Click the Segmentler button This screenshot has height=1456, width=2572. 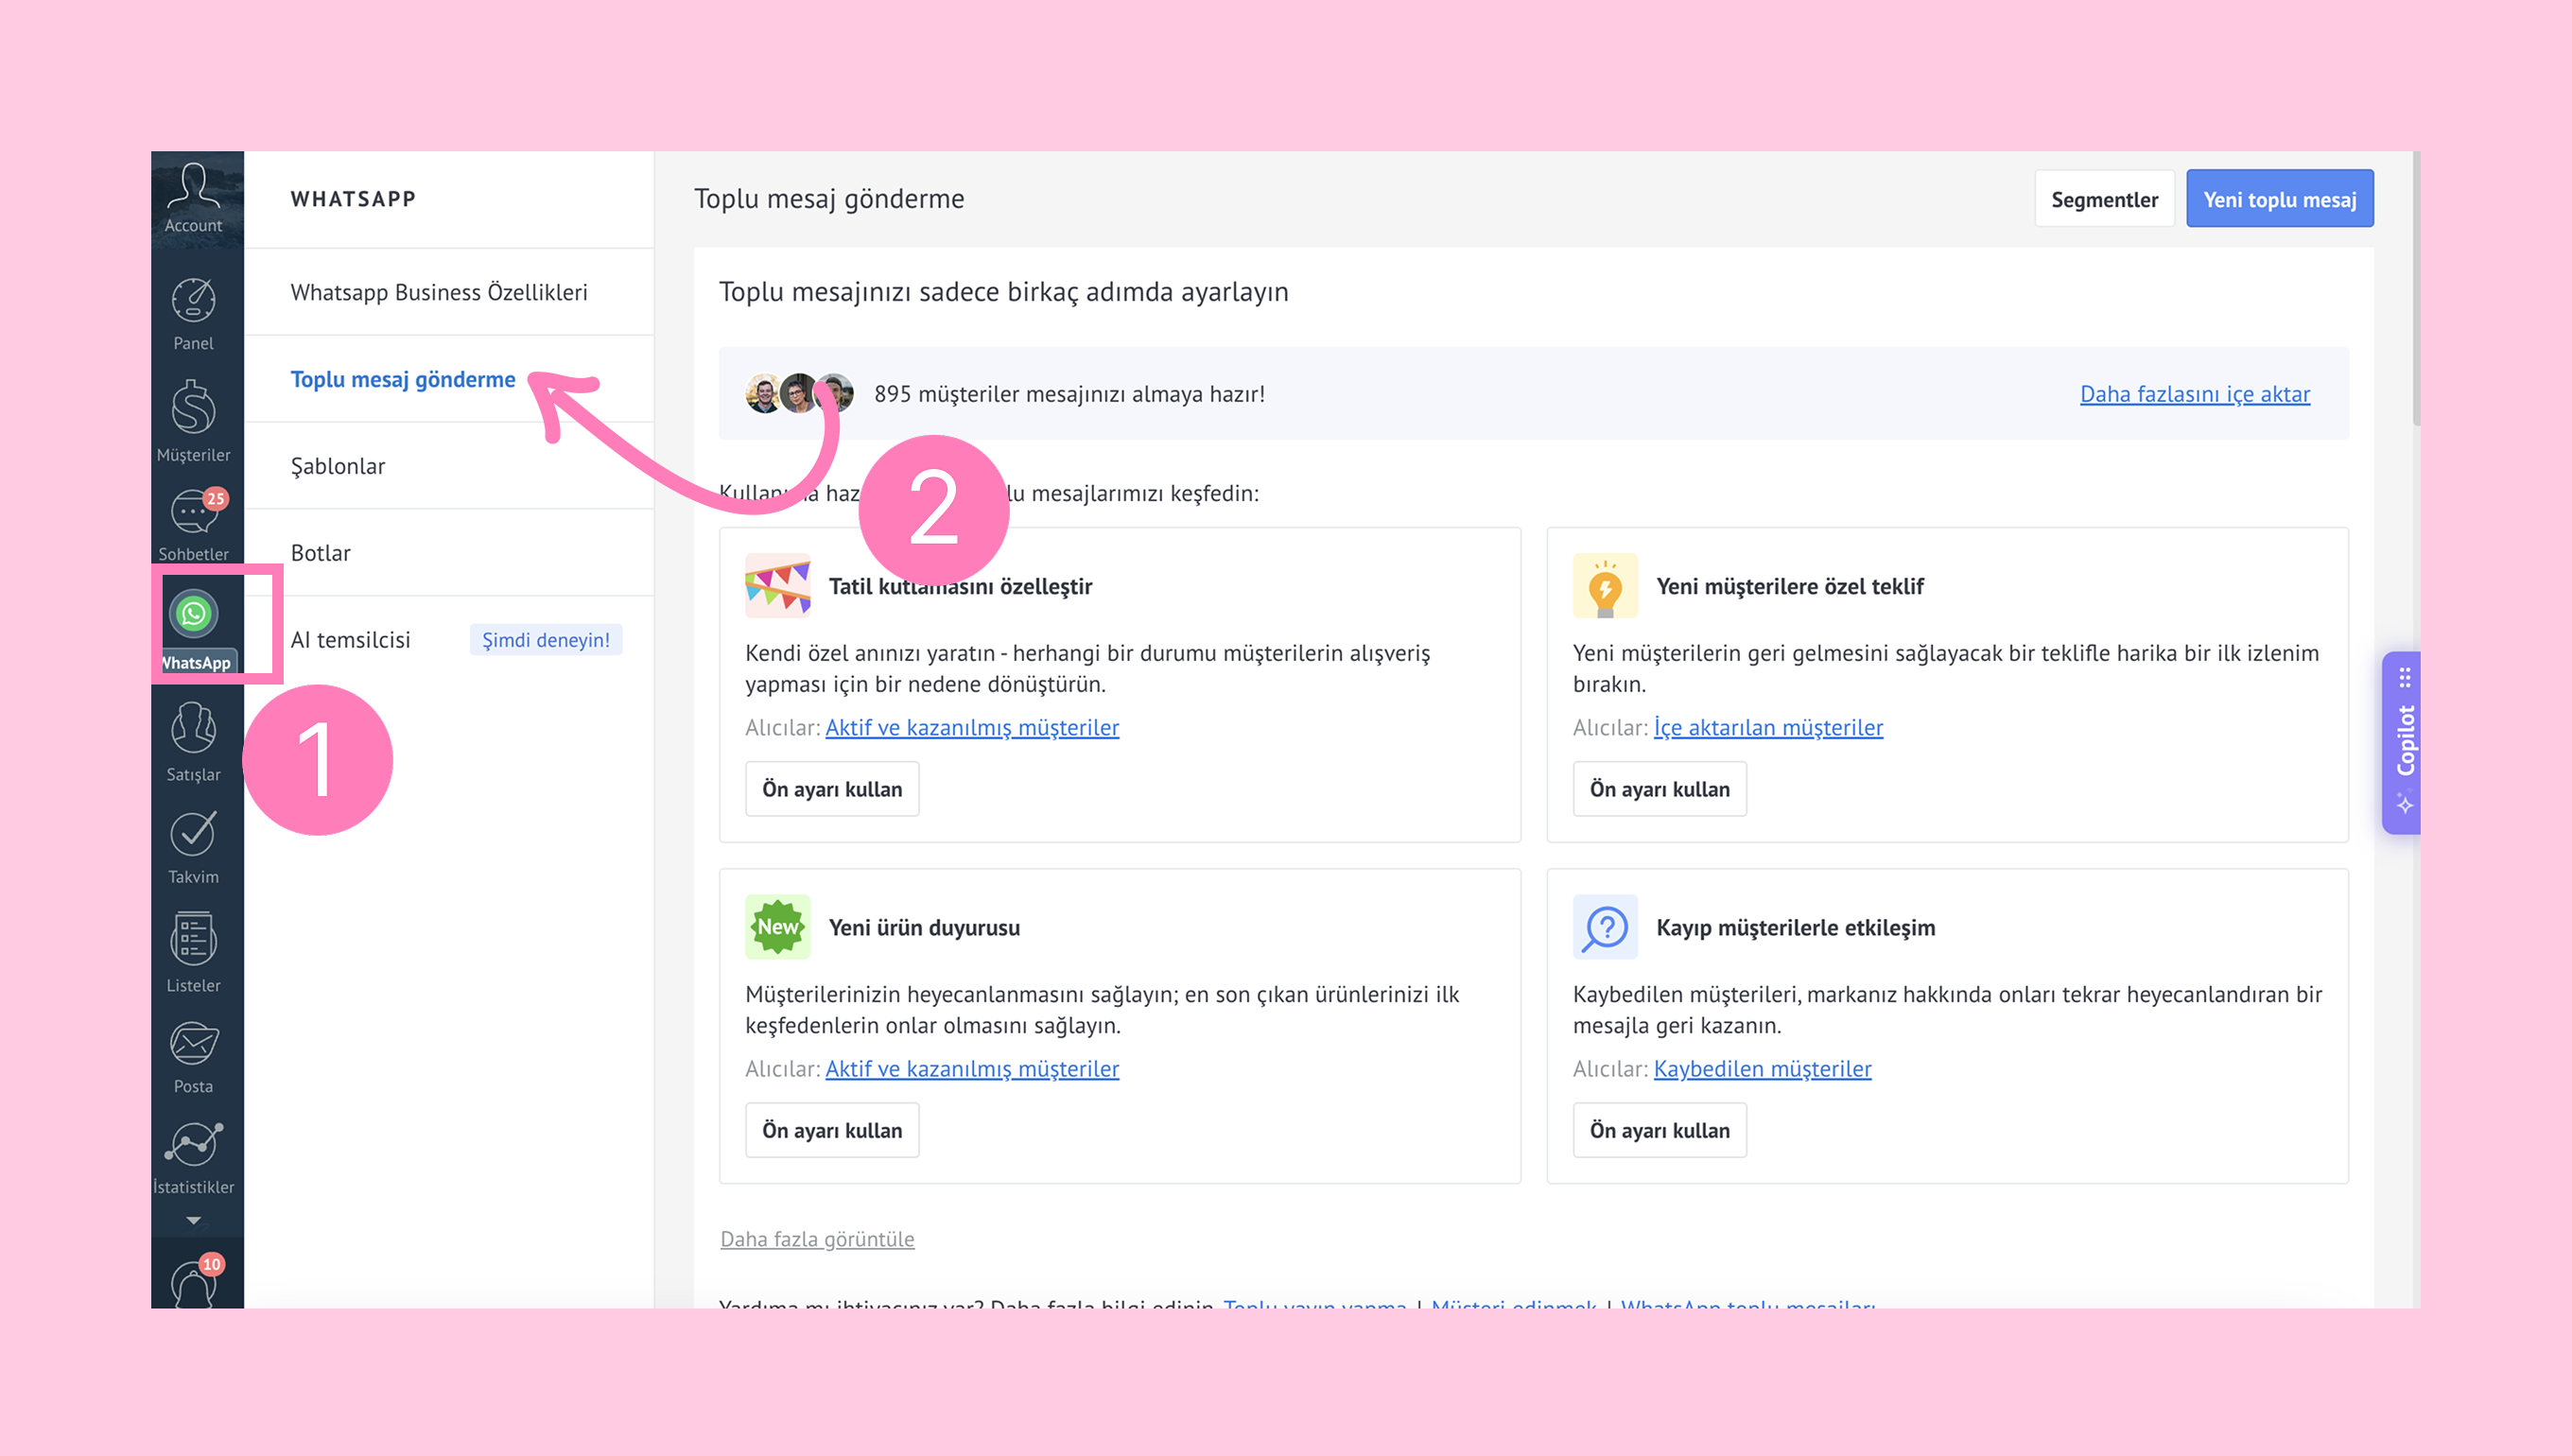(2104, 199)
